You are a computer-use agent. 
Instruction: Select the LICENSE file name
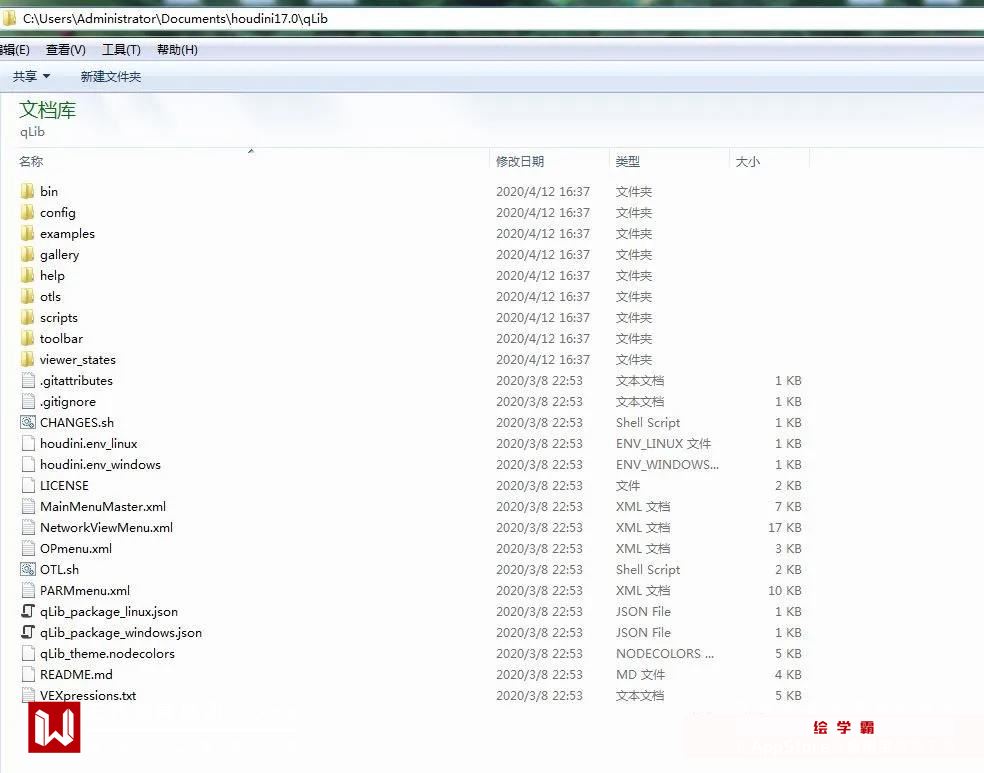pos(64,486)
